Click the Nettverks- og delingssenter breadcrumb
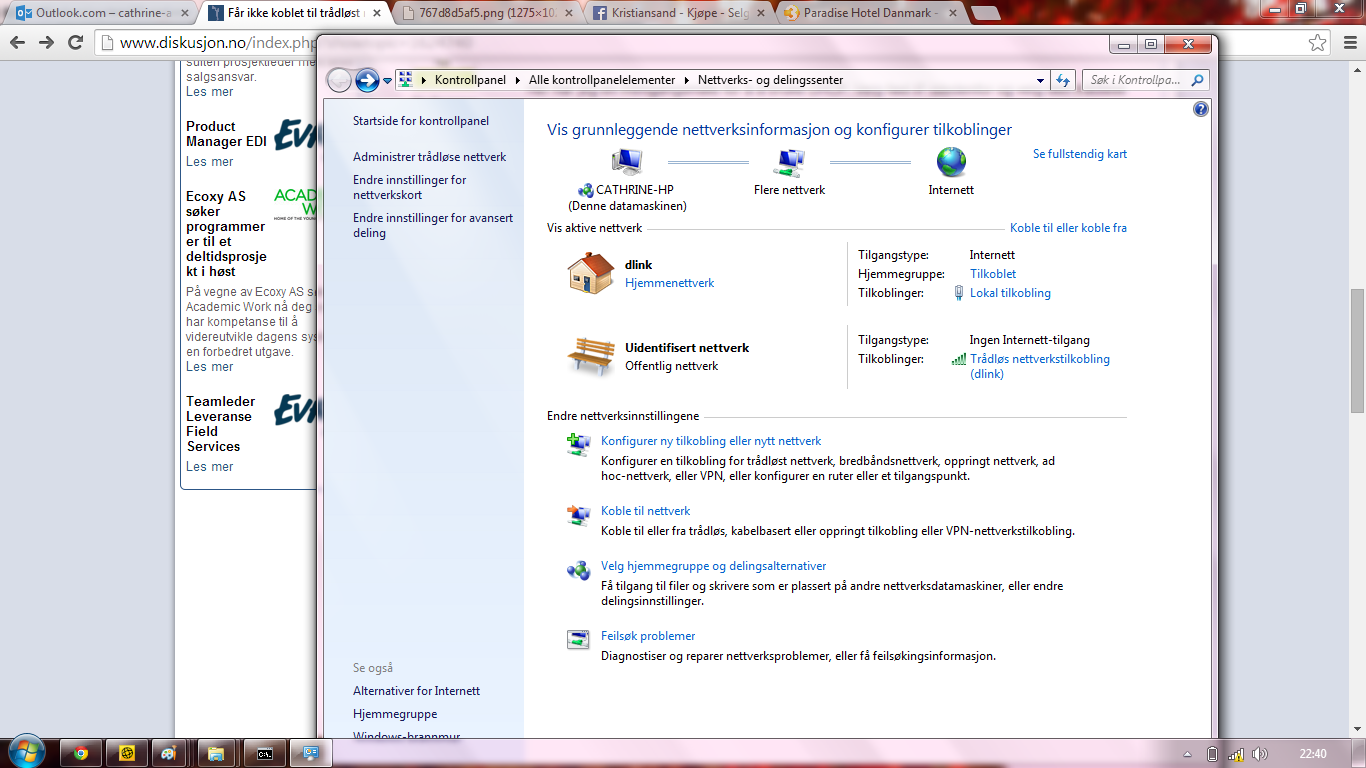Viewport: 1366px width, 768px height. (770, 80)
